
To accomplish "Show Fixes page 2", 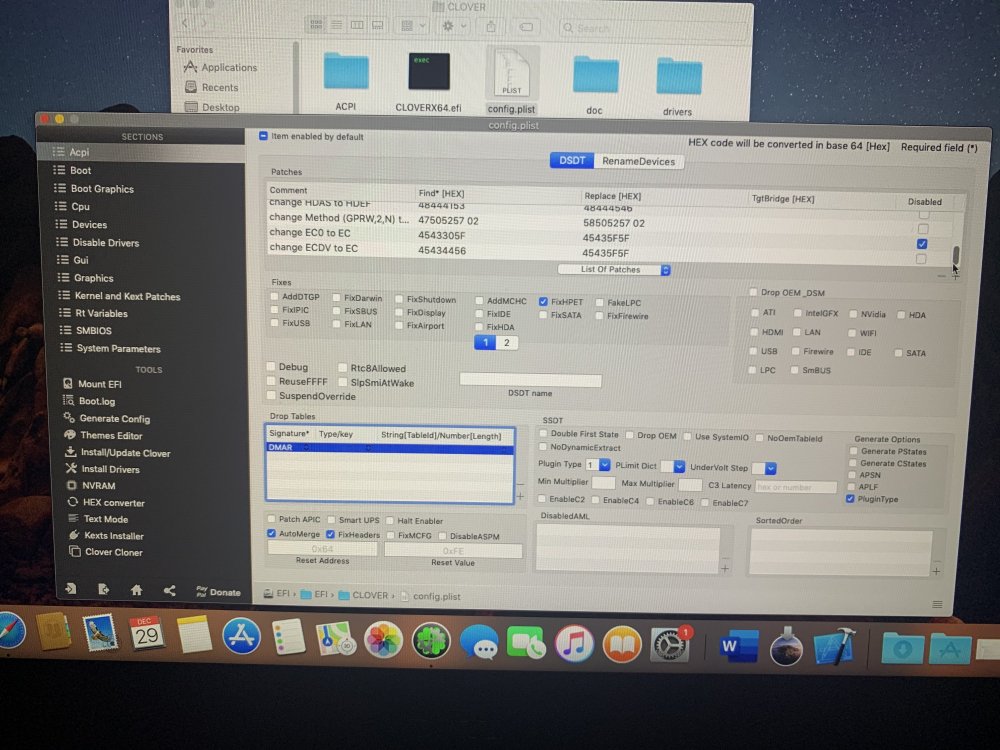I will [507, 343].
